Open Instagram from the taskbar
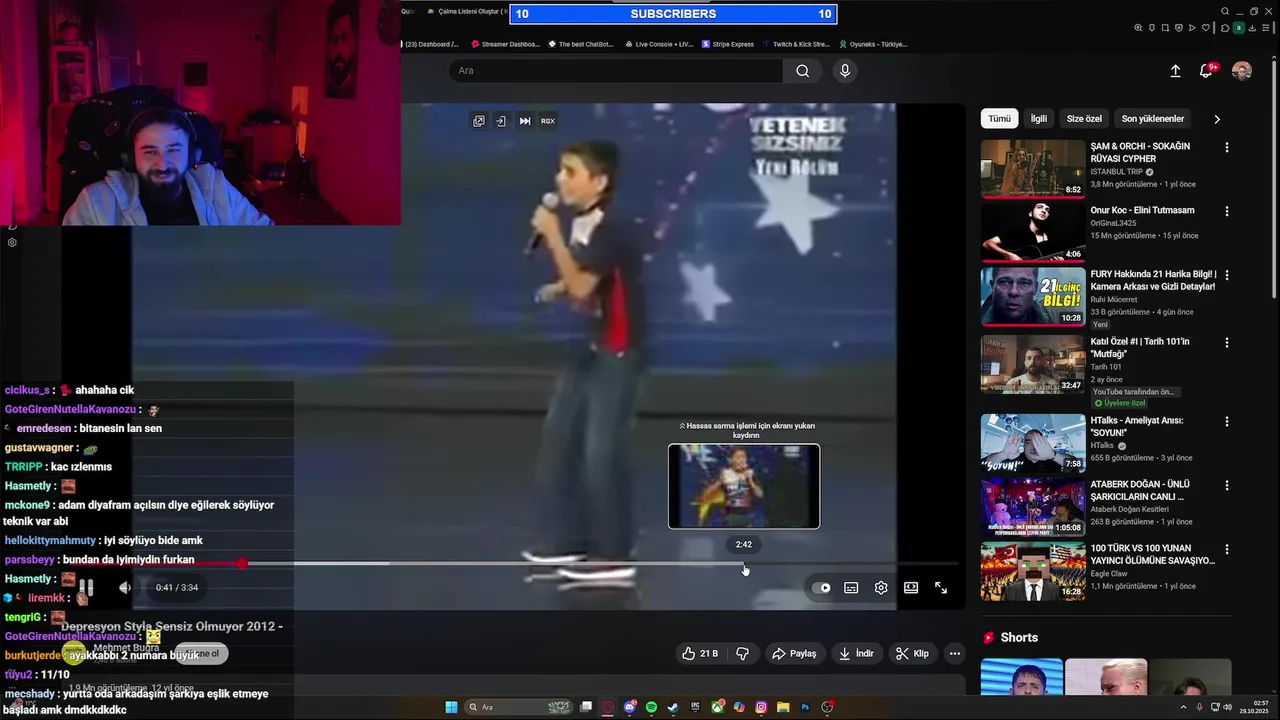1280x720 pixels. coord(761,707)
